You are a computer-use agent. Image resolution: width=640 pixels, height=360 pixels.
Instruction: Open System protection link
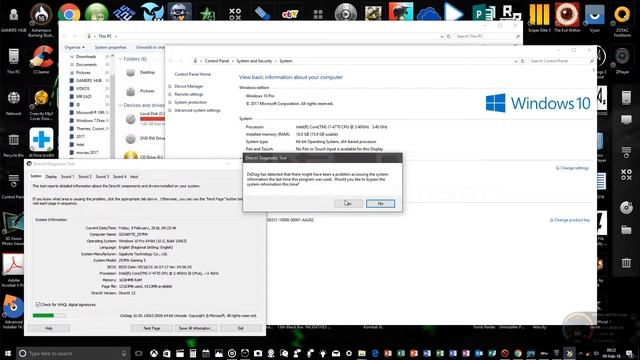click(x=191, y=102)
